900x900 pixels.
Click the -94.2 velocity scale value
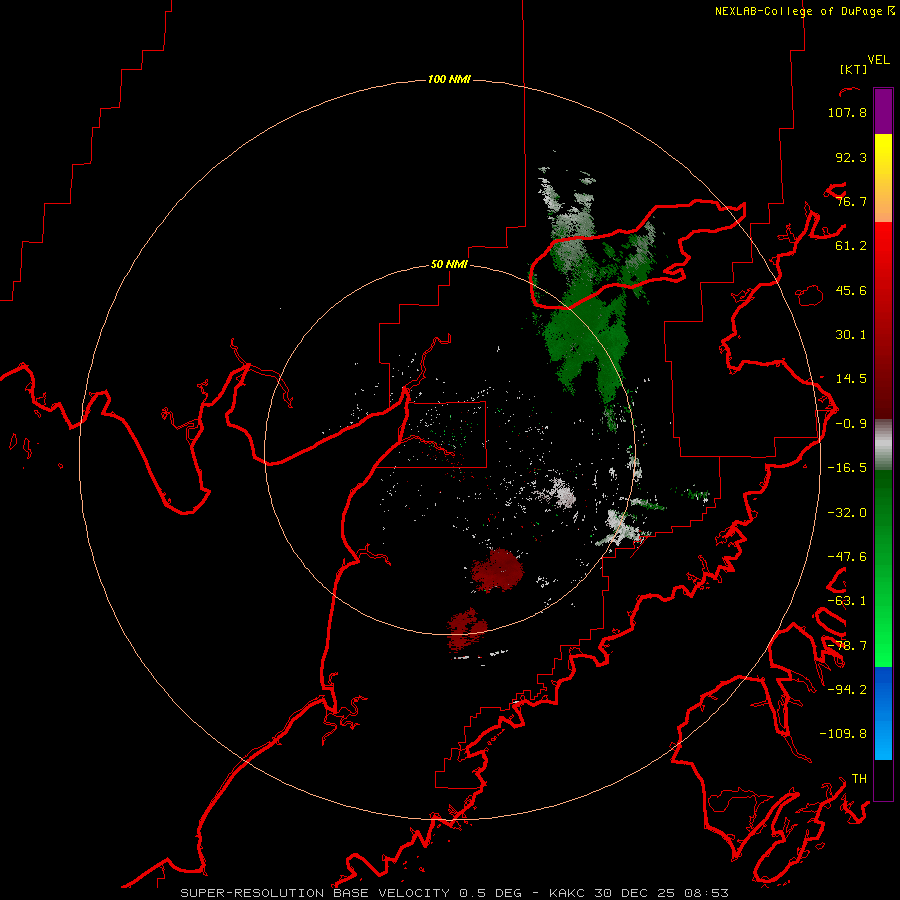(x=847, y=690)
